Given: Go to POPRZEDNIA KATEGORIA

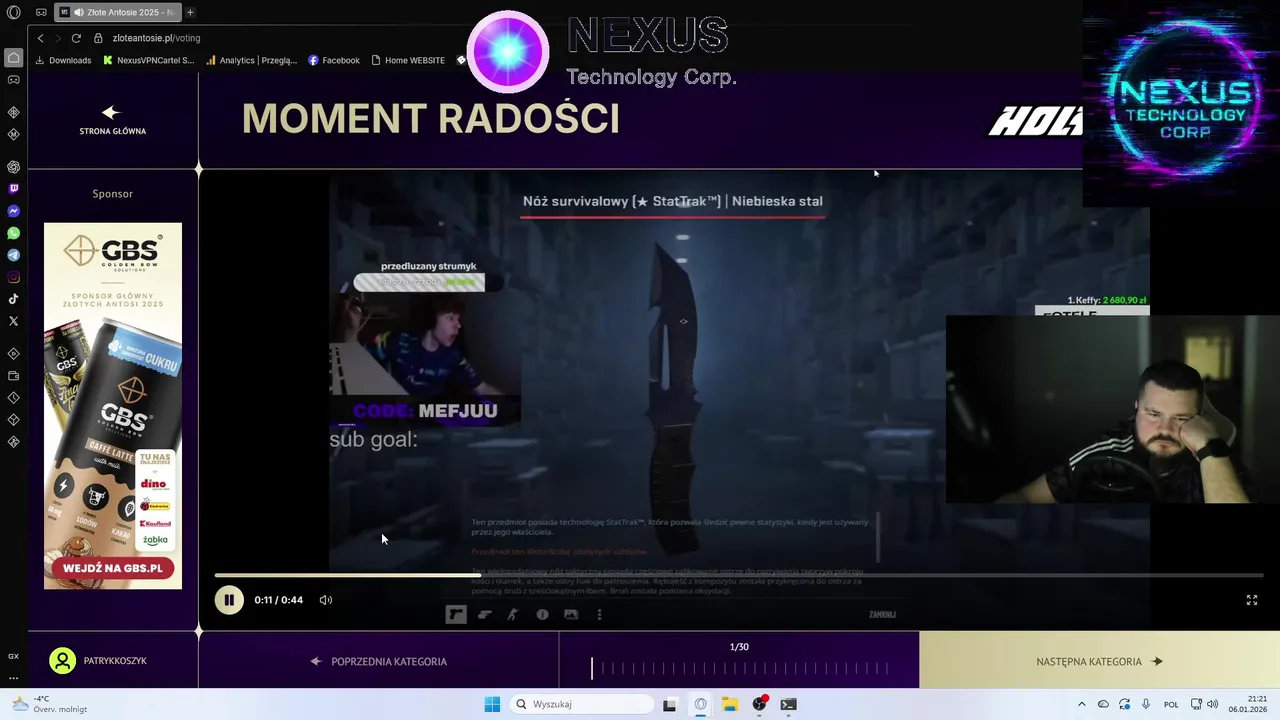Looking at the screenshot, I should pos(379,661).
